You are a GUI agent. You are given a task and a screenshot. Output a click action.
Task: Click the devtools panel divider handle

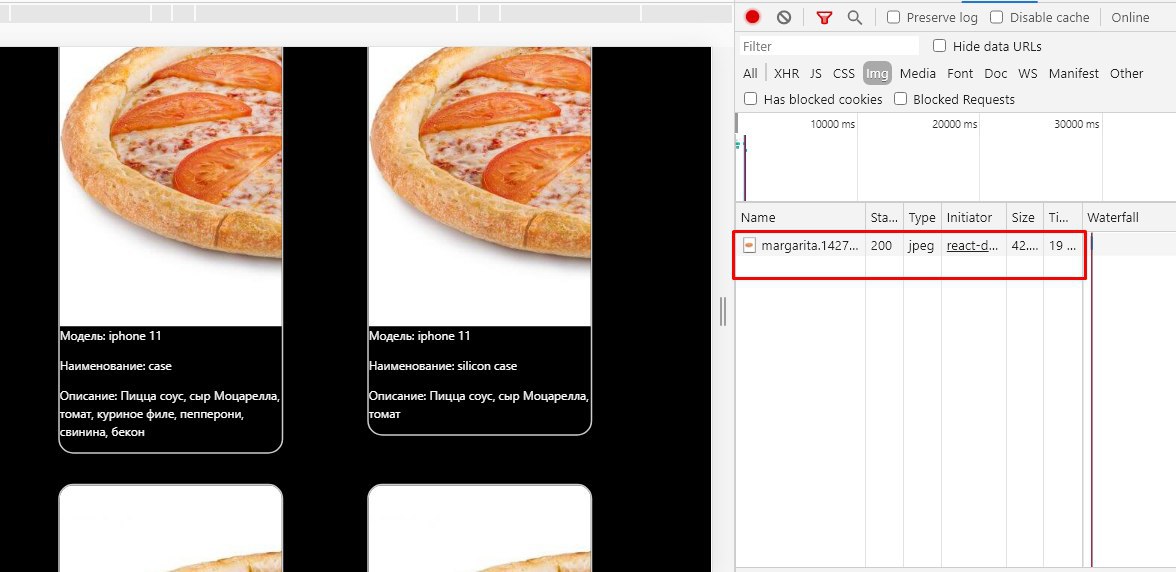click(x=723, y=311)
